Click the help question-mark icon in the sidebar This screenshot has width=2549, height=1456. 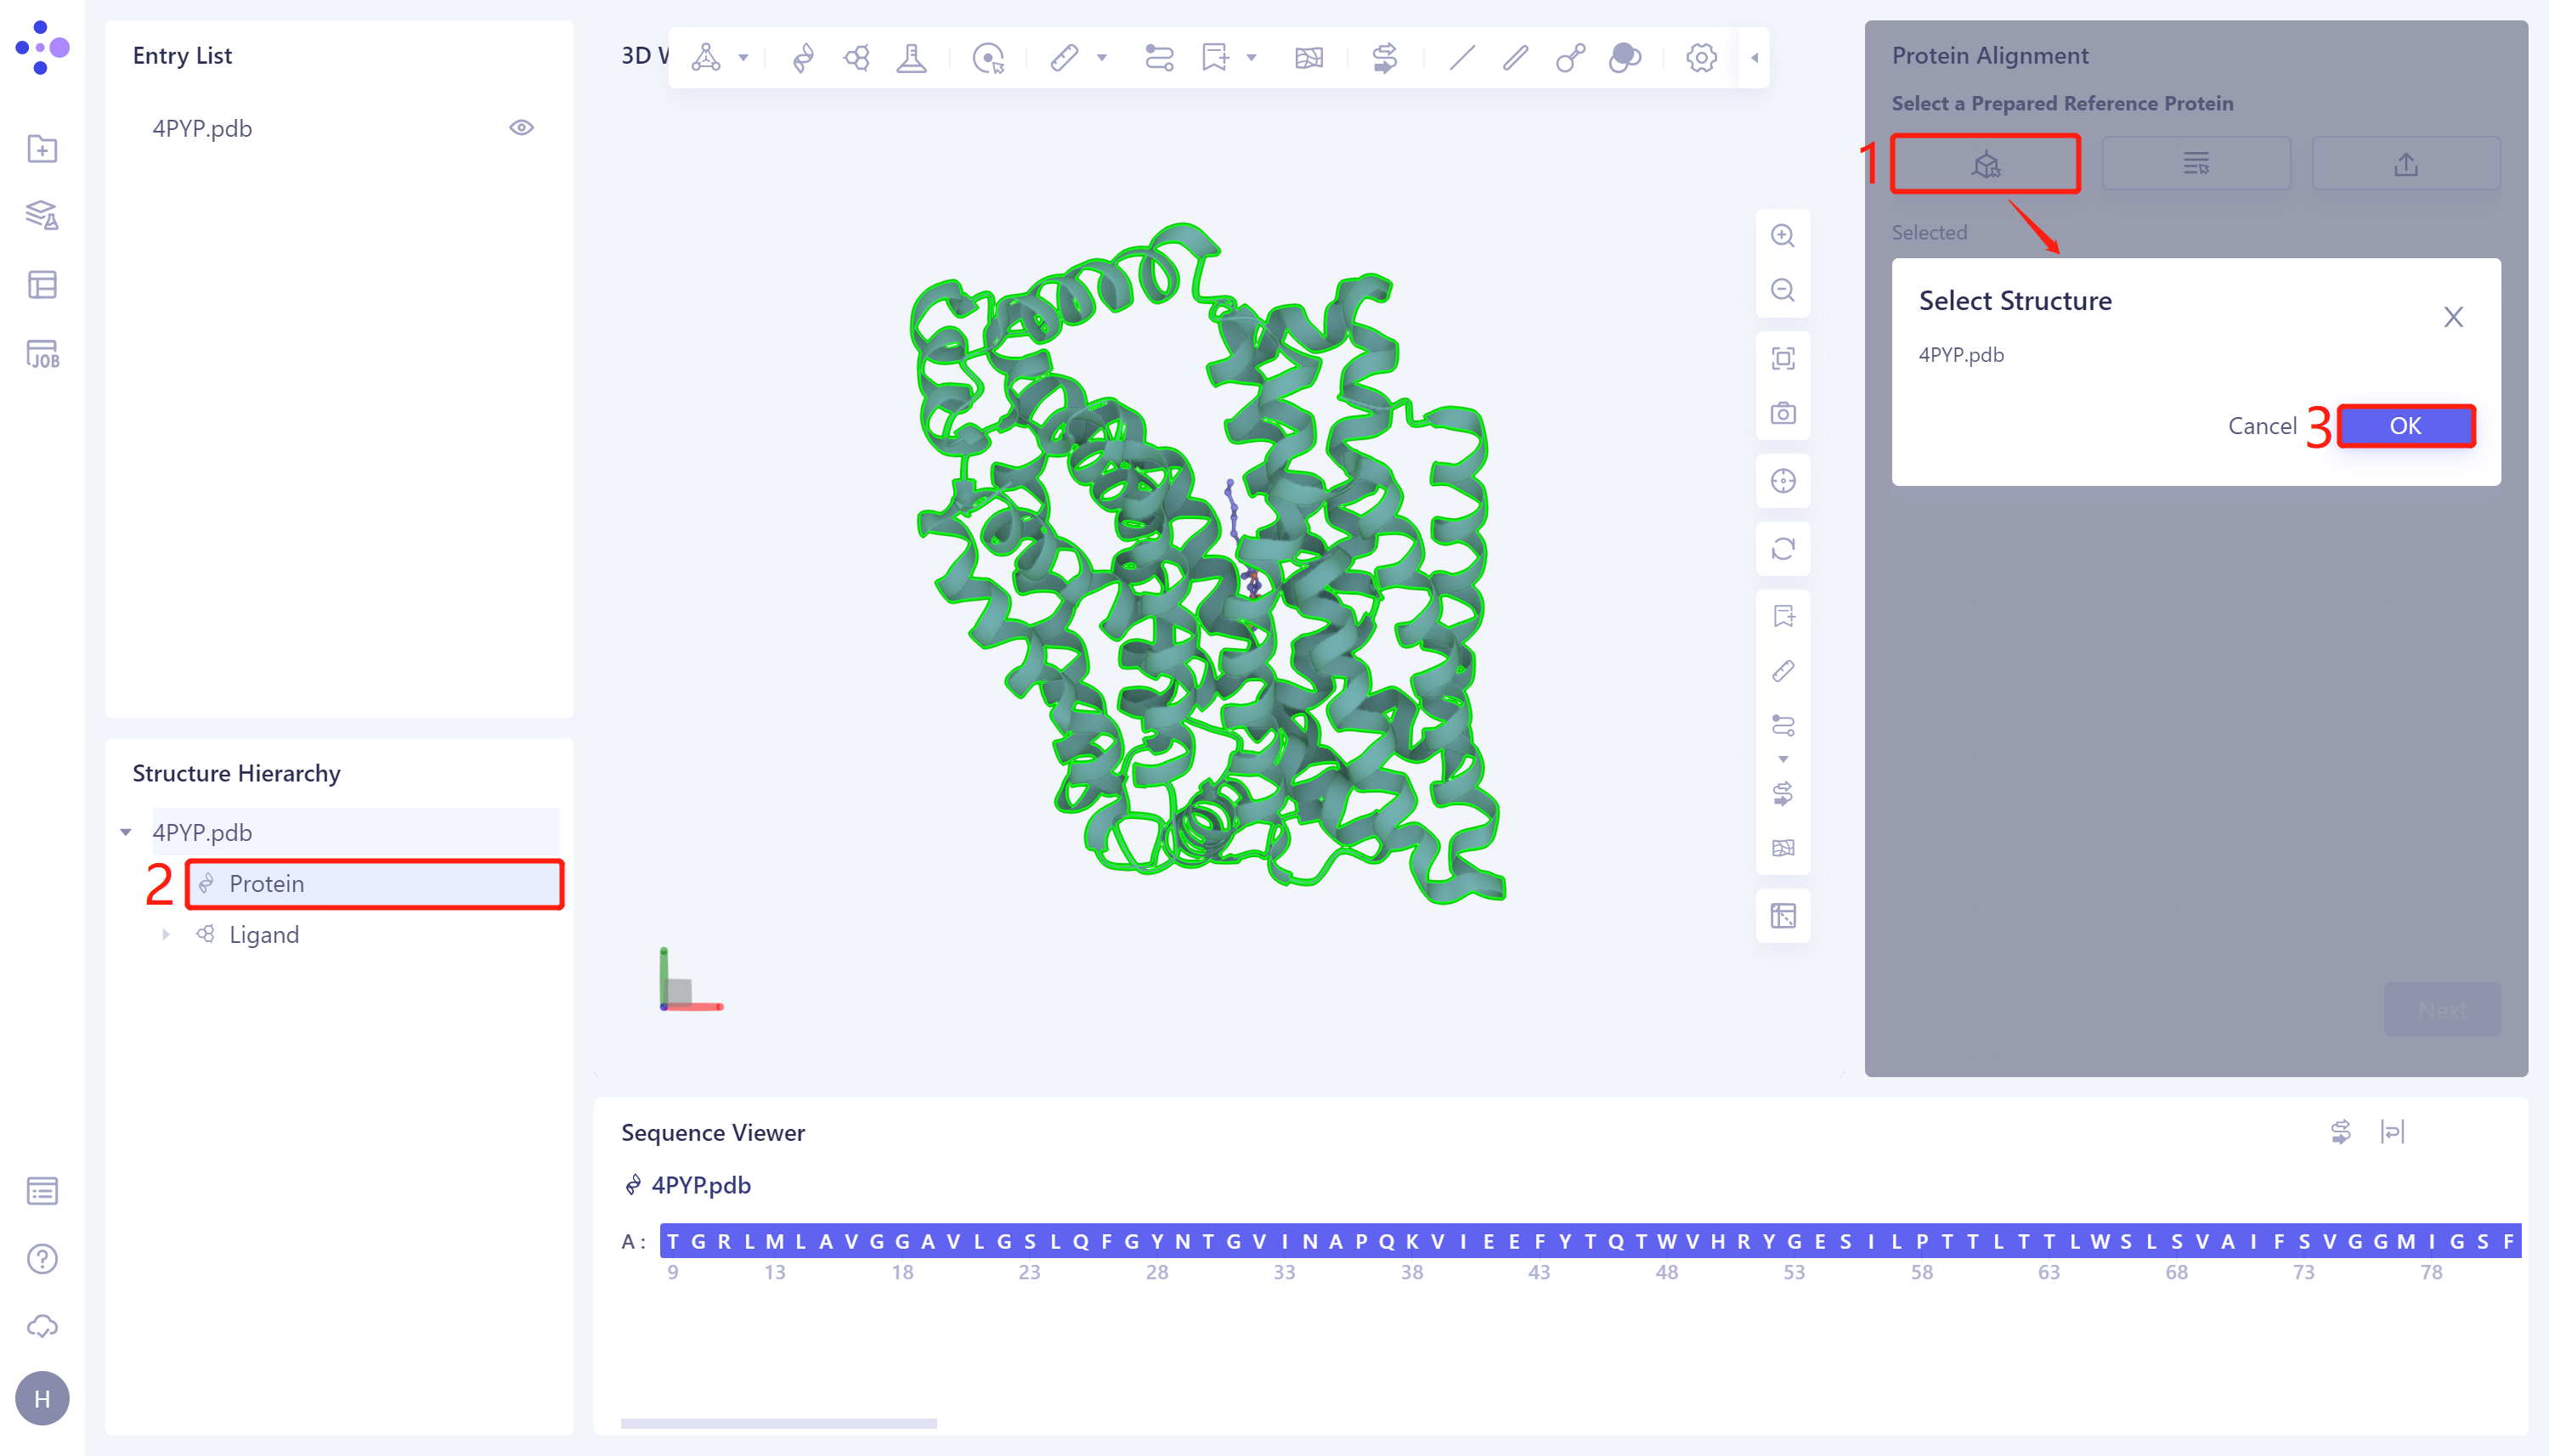[x=42, y=1258]
